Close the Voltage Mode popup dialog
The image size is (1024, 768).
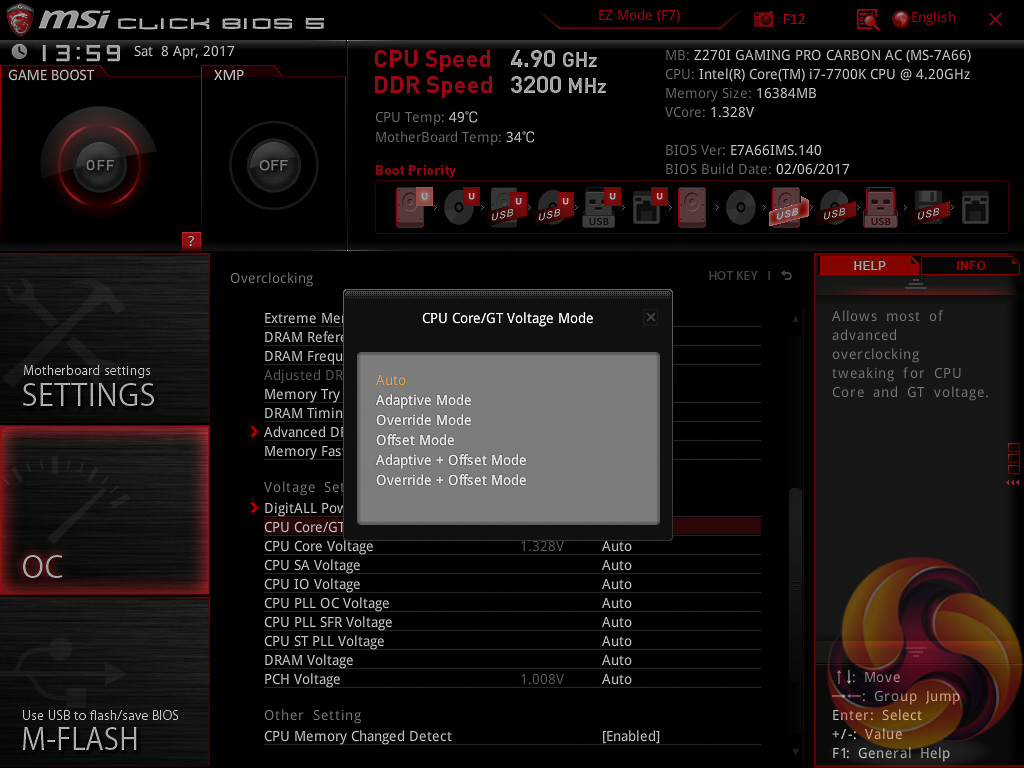tap(650, 317)
